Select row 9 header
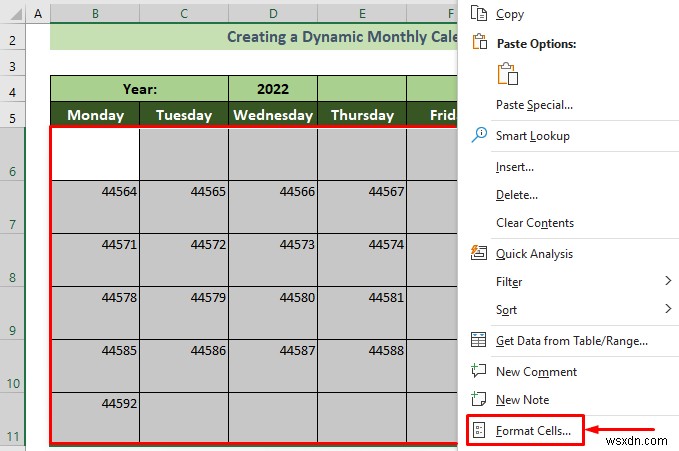 click(x=13, y=313)
